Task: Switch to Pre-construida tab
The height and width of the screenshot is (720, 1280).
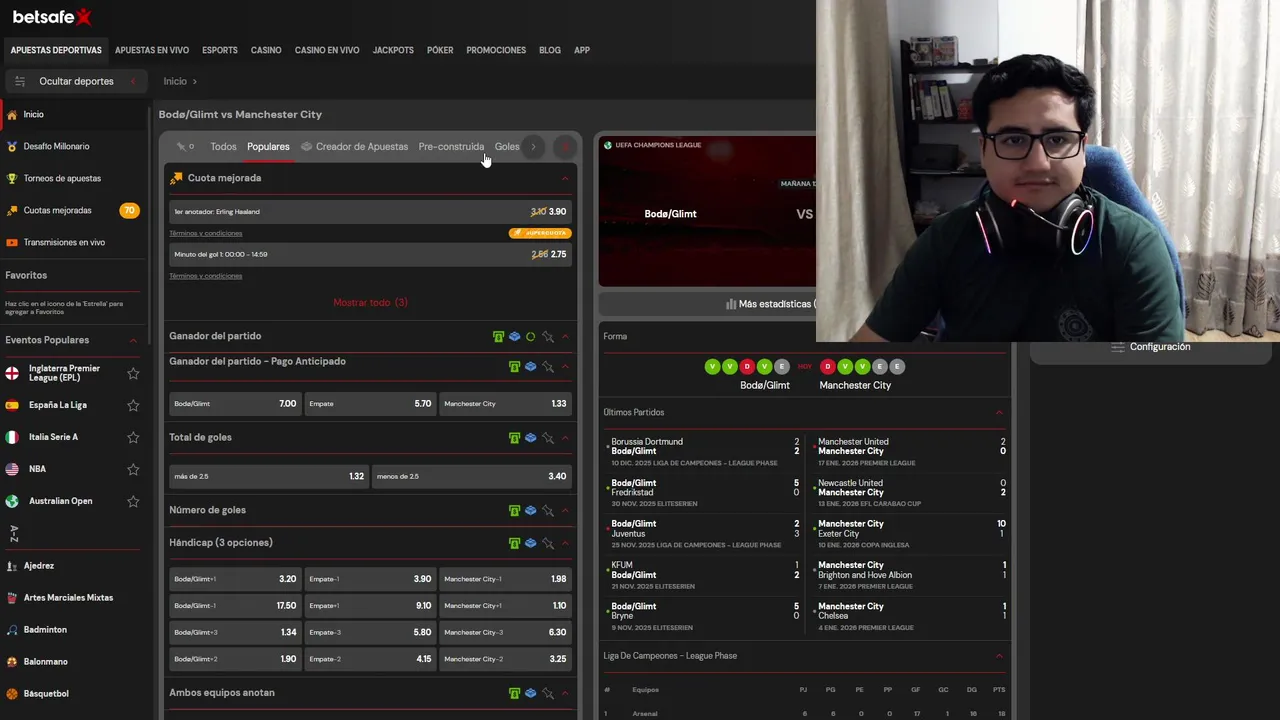Action: point(451,147)
